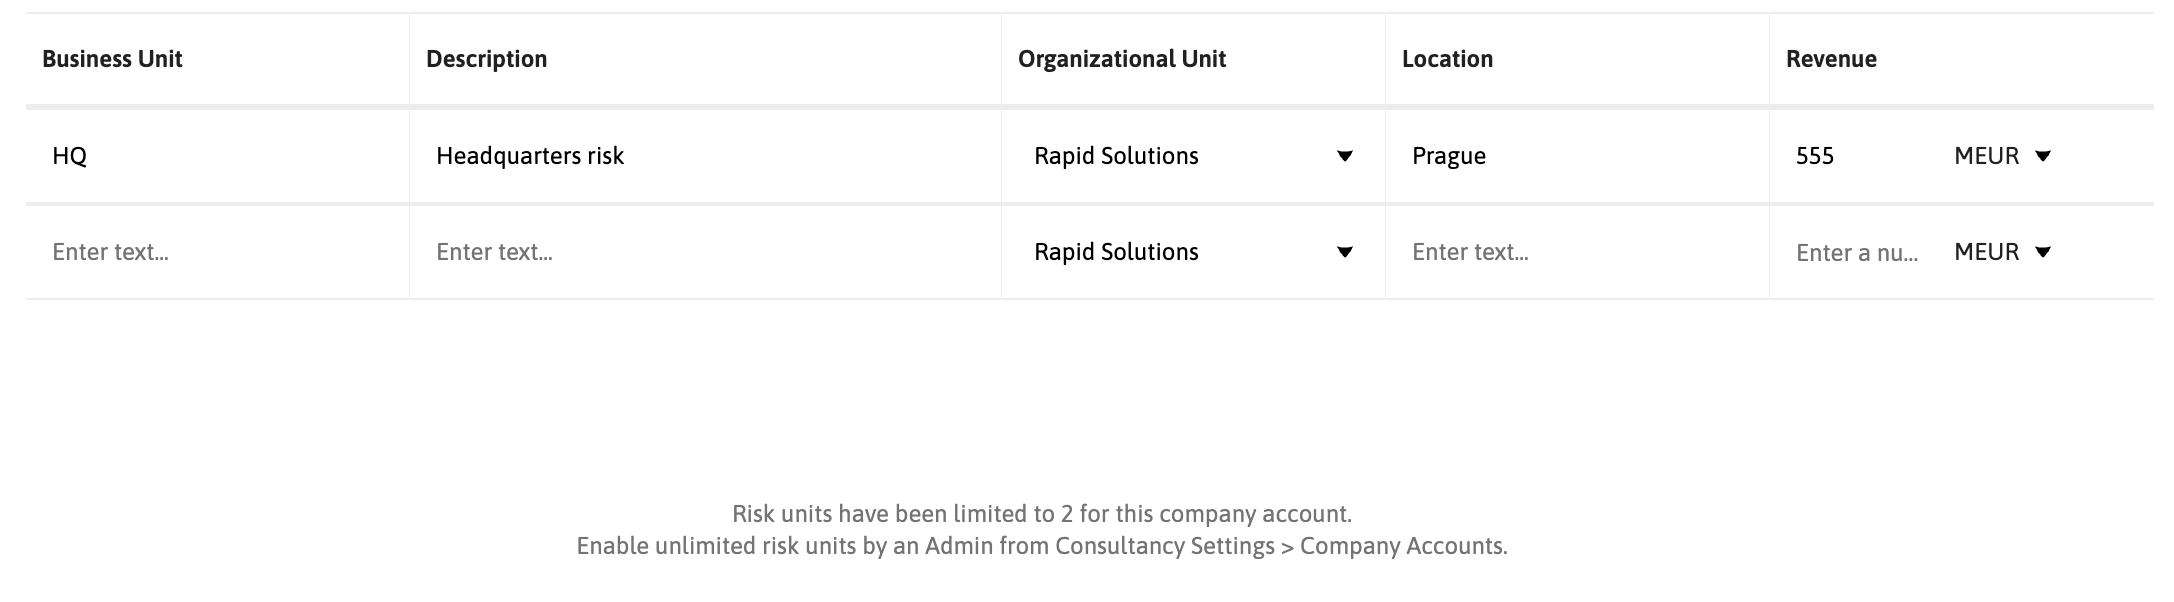Click the MEUR currency arrow in HQ row
This screenshot has width=2174, height=602.
(2043, 156)
